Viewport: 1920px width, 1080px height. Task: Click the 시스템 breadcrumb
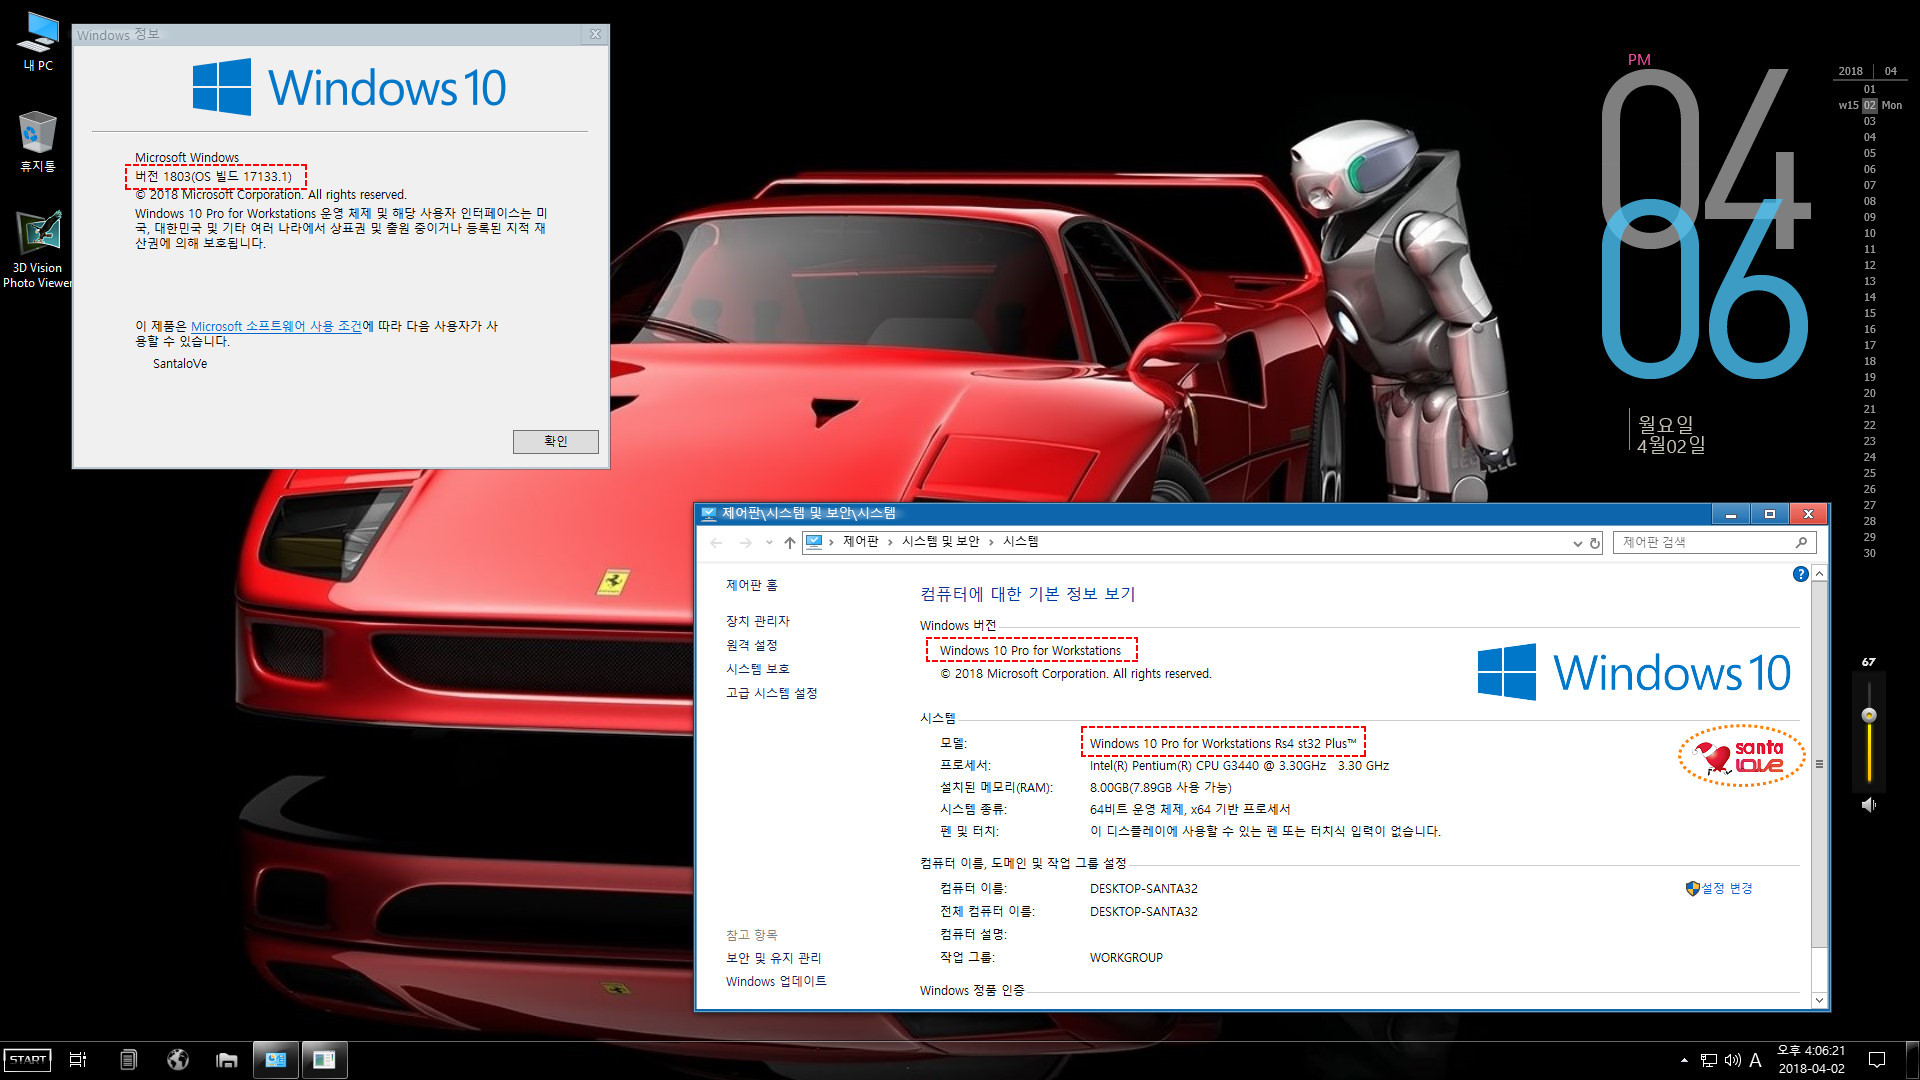click(1020, 541)
